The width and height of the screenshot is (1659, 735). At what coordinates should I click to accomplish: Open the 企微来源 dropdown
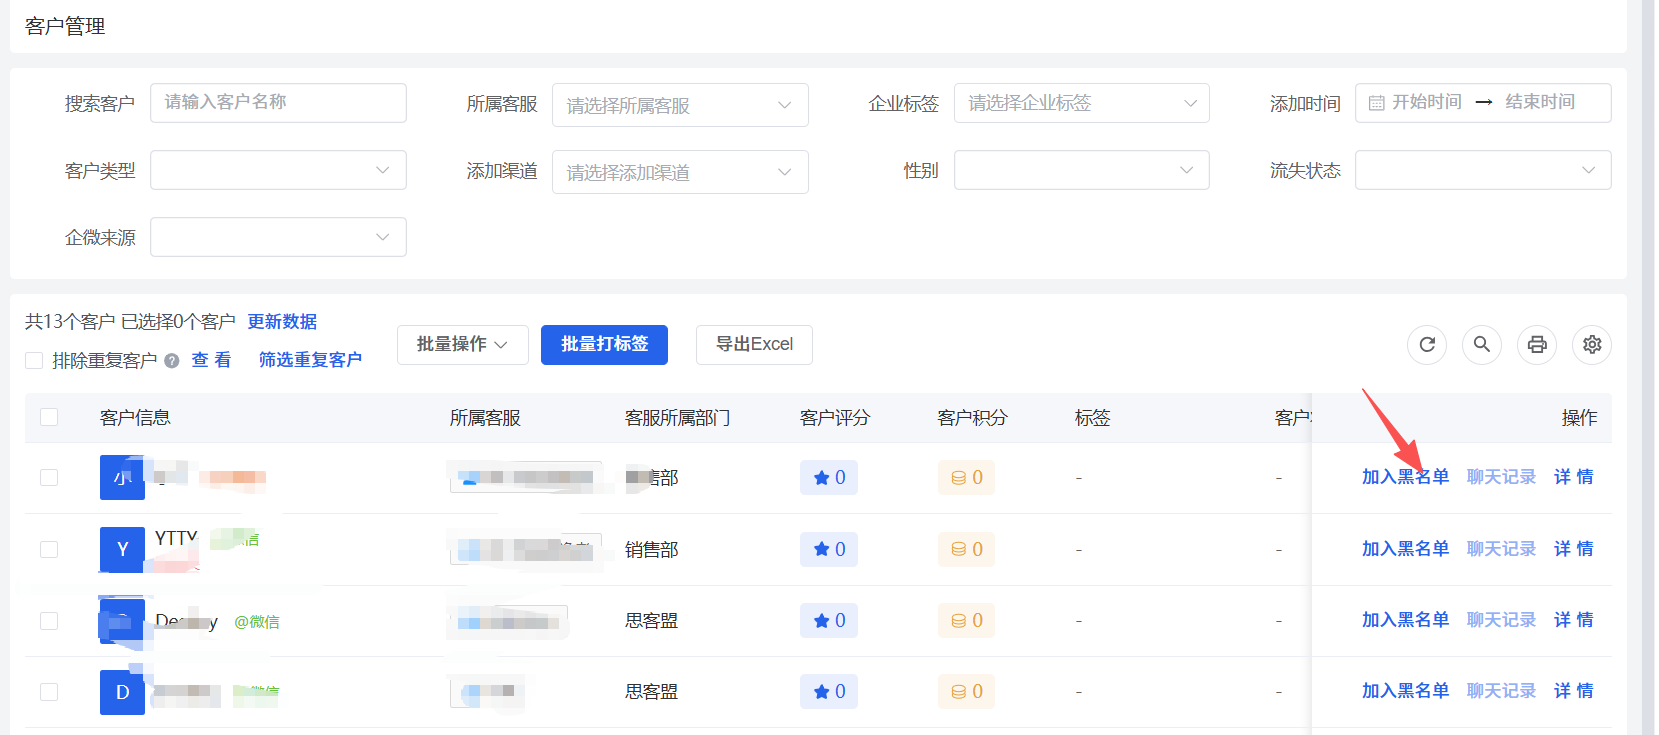(x=278, y=237)
